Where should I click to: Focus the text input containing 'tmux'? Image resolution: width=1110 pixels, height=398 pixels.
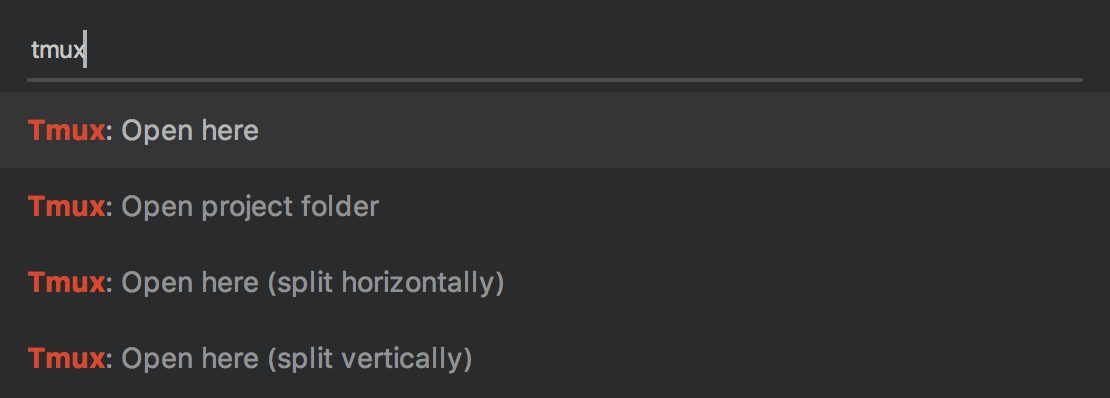pos(555,50)
